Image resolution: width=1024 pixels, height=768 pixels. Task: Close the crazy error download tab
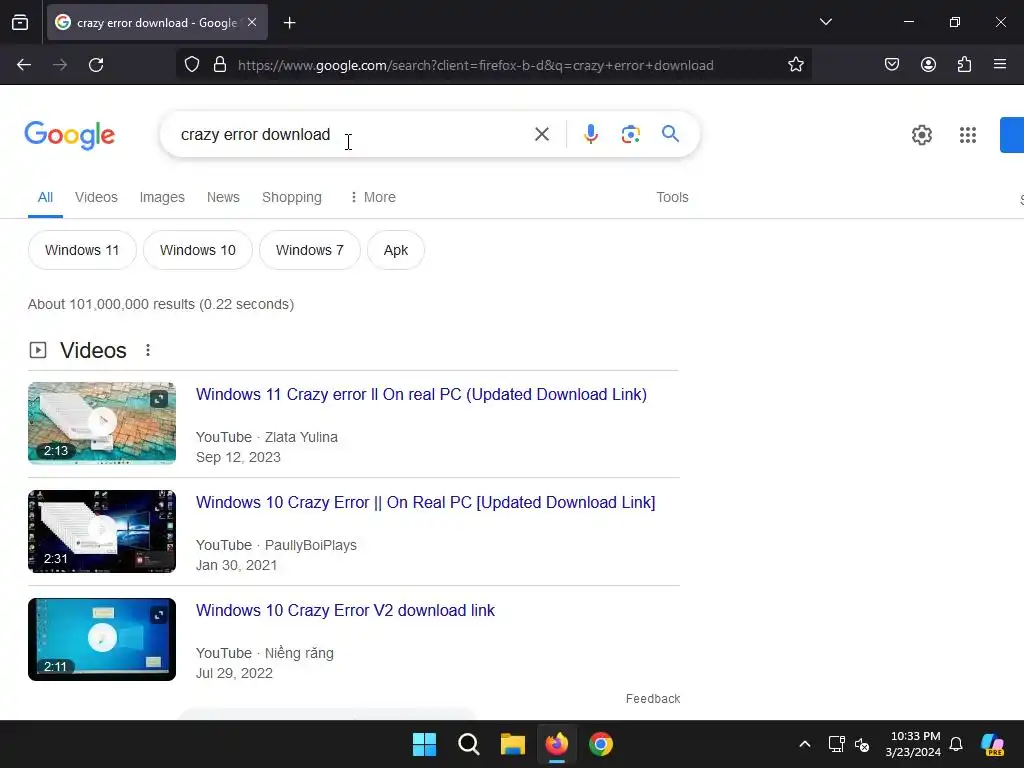pyautogui.click(x=252, y=22)
